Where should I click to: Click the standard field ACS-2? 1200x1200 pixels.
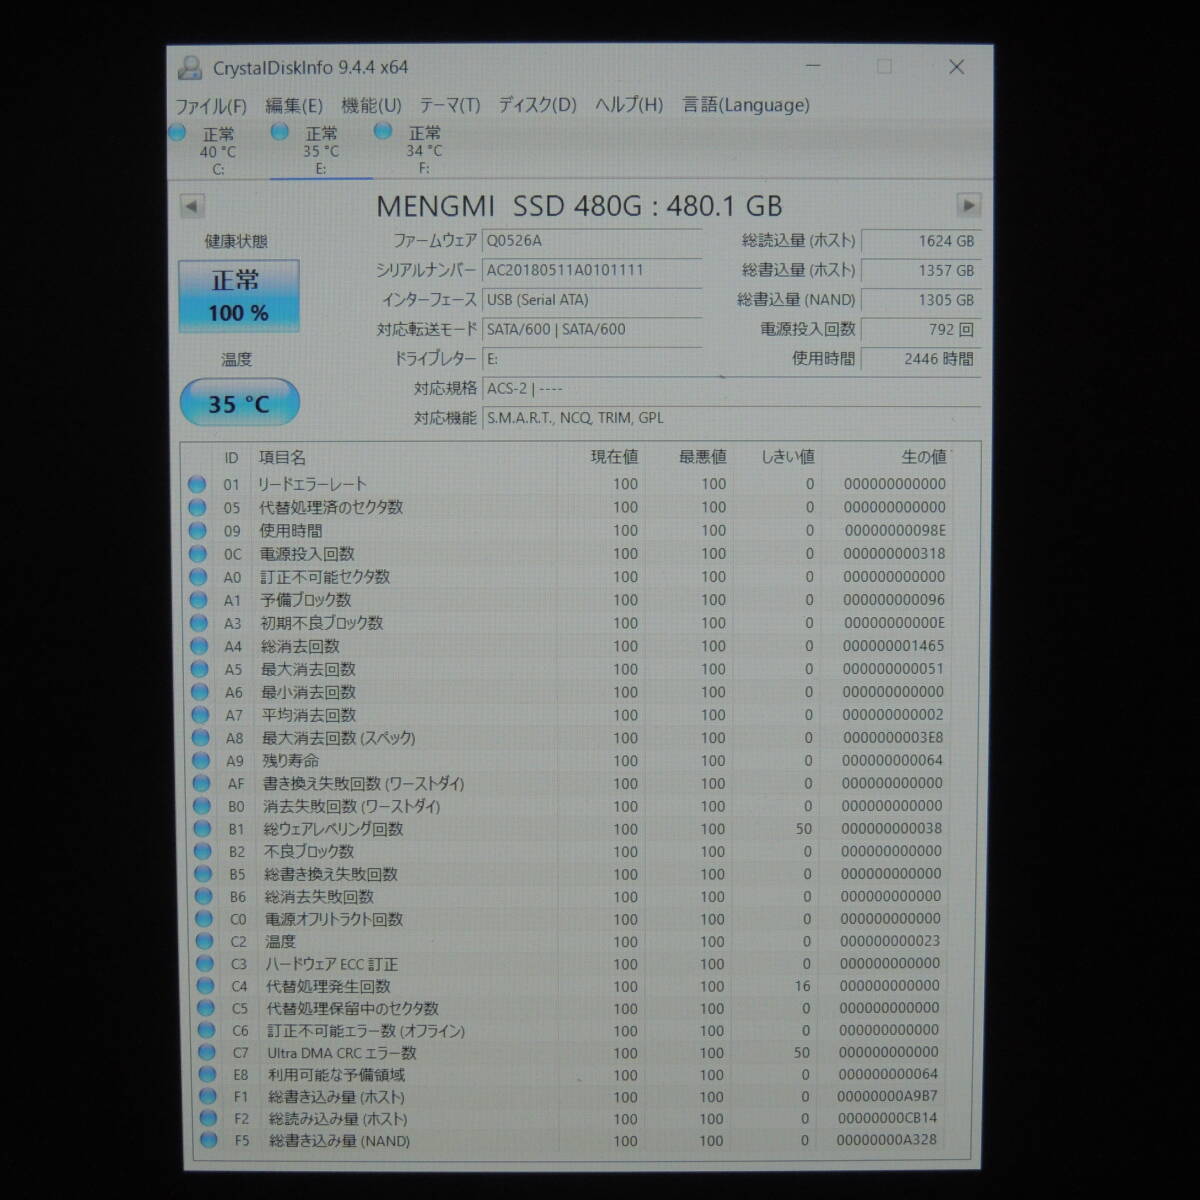pyautogui.click(x=730, y=389)
